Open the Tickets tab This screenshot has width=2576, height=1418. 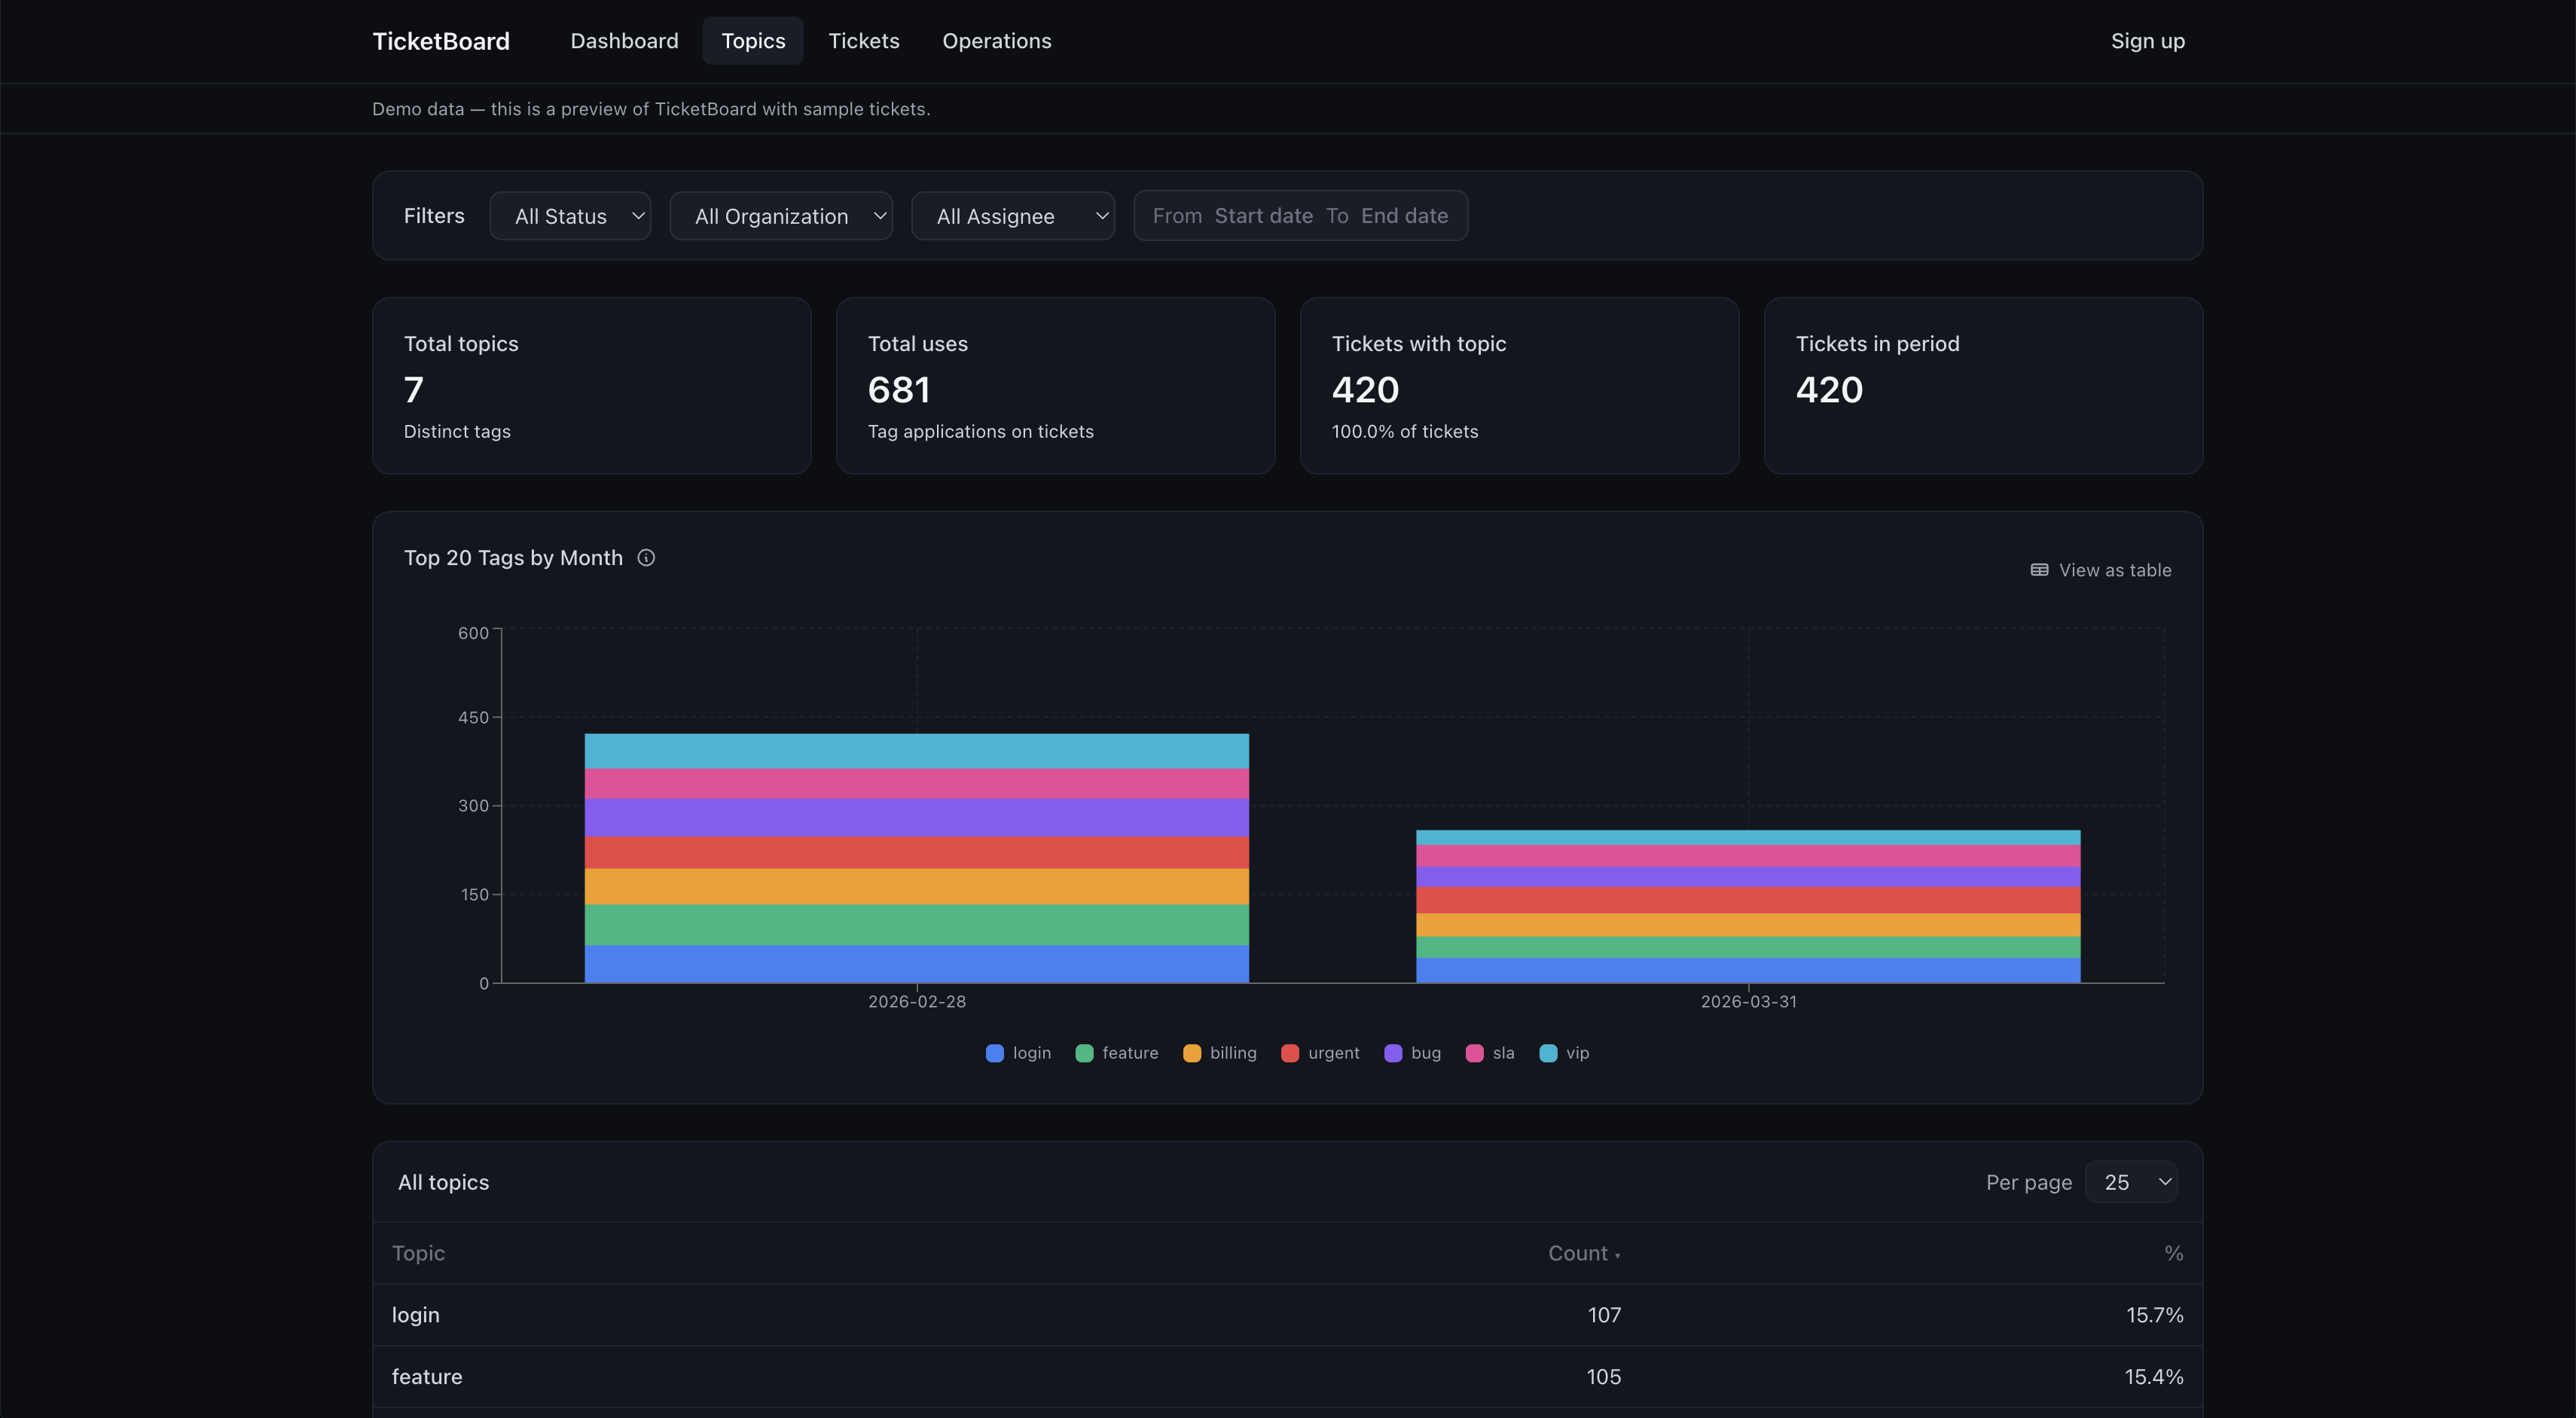click(x=864, y=41)
